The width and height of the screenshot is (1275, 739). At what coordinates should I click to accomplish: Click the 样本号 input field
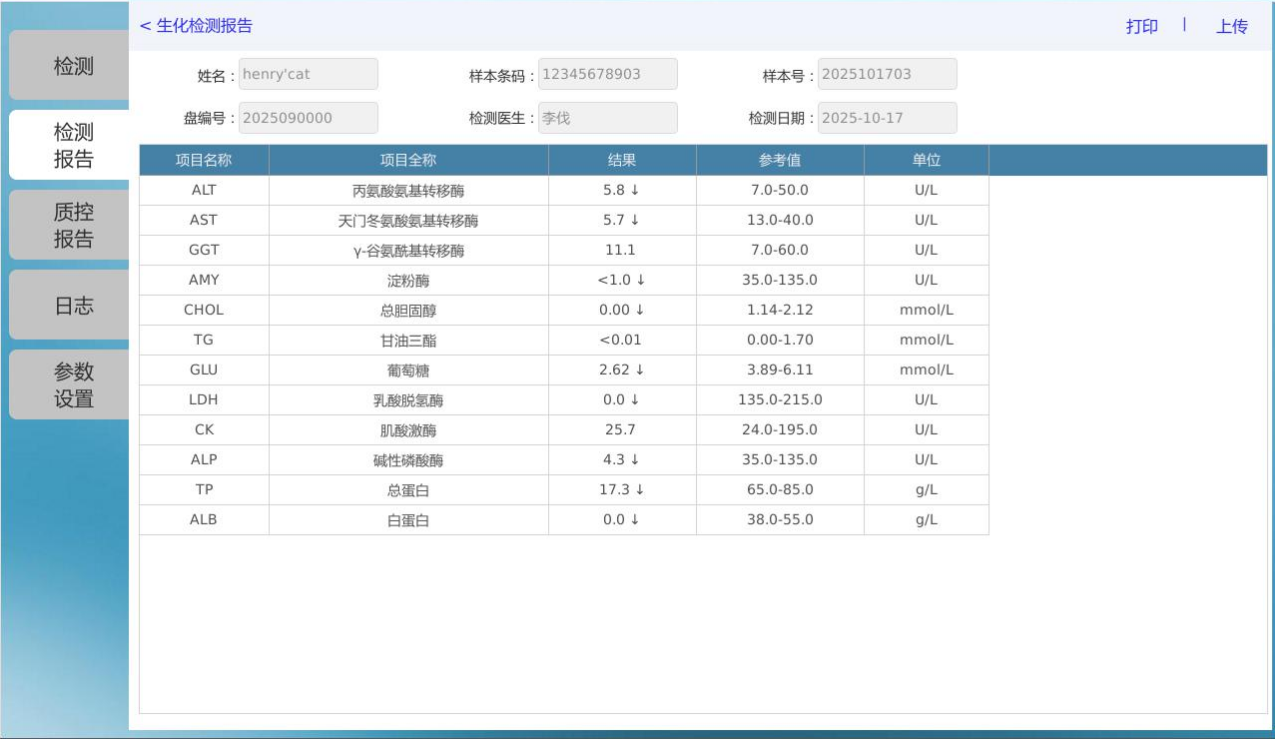(x=886, y=74)
